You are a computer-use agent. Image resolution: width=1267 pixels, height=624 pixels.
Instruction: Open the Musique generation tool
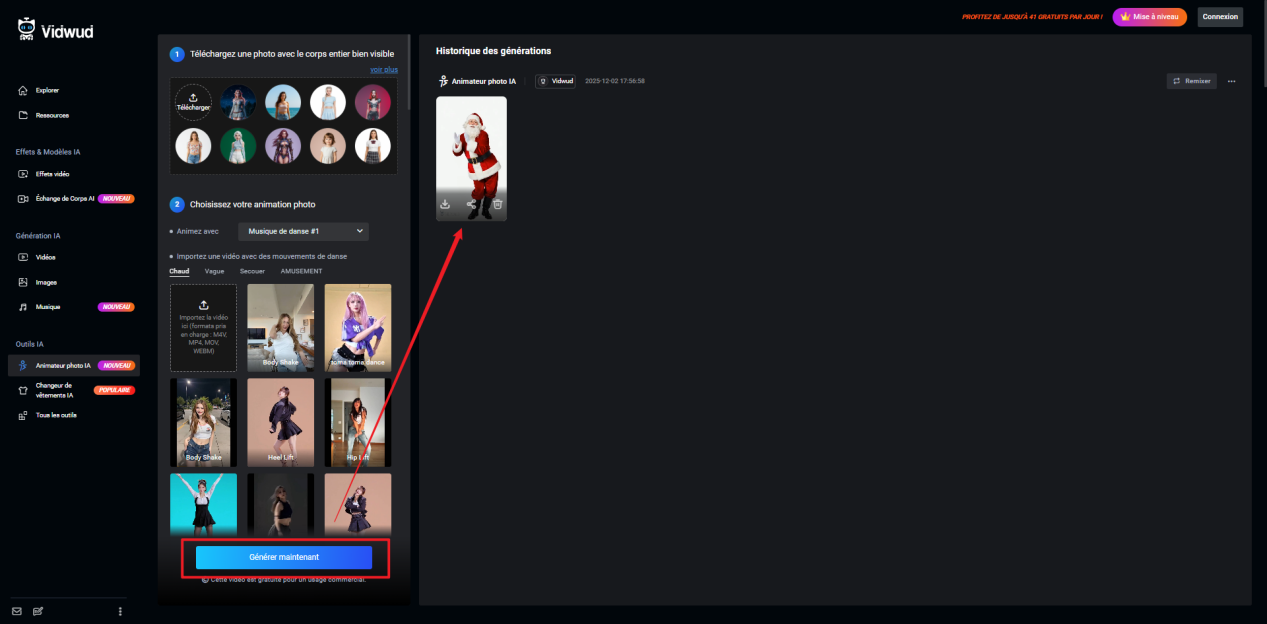coord(47,306)
